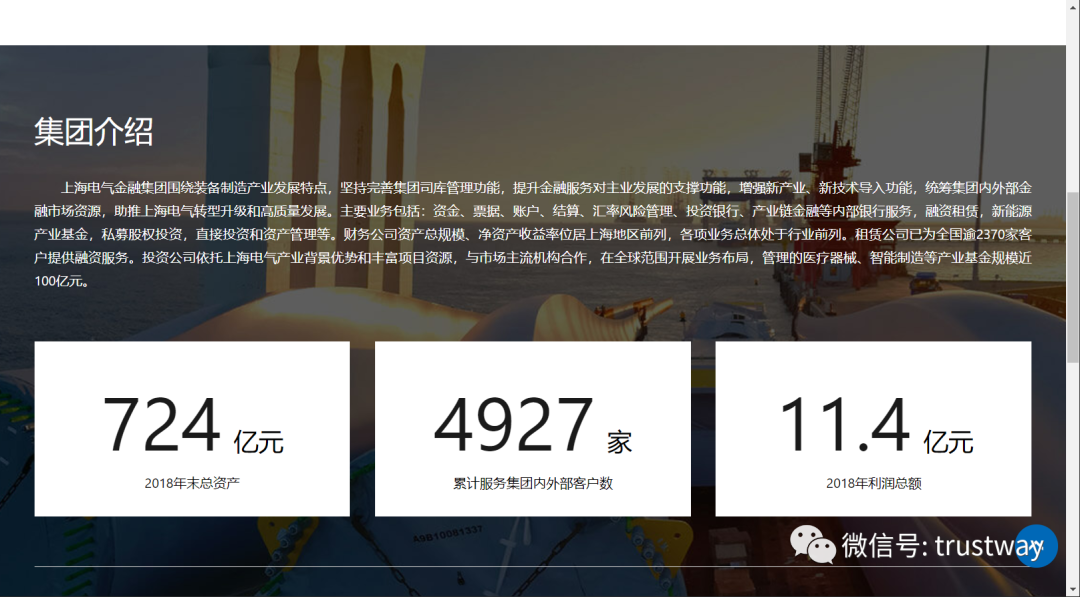
Task: Click the 4927 customer count figure
Action: coord(513,425)
